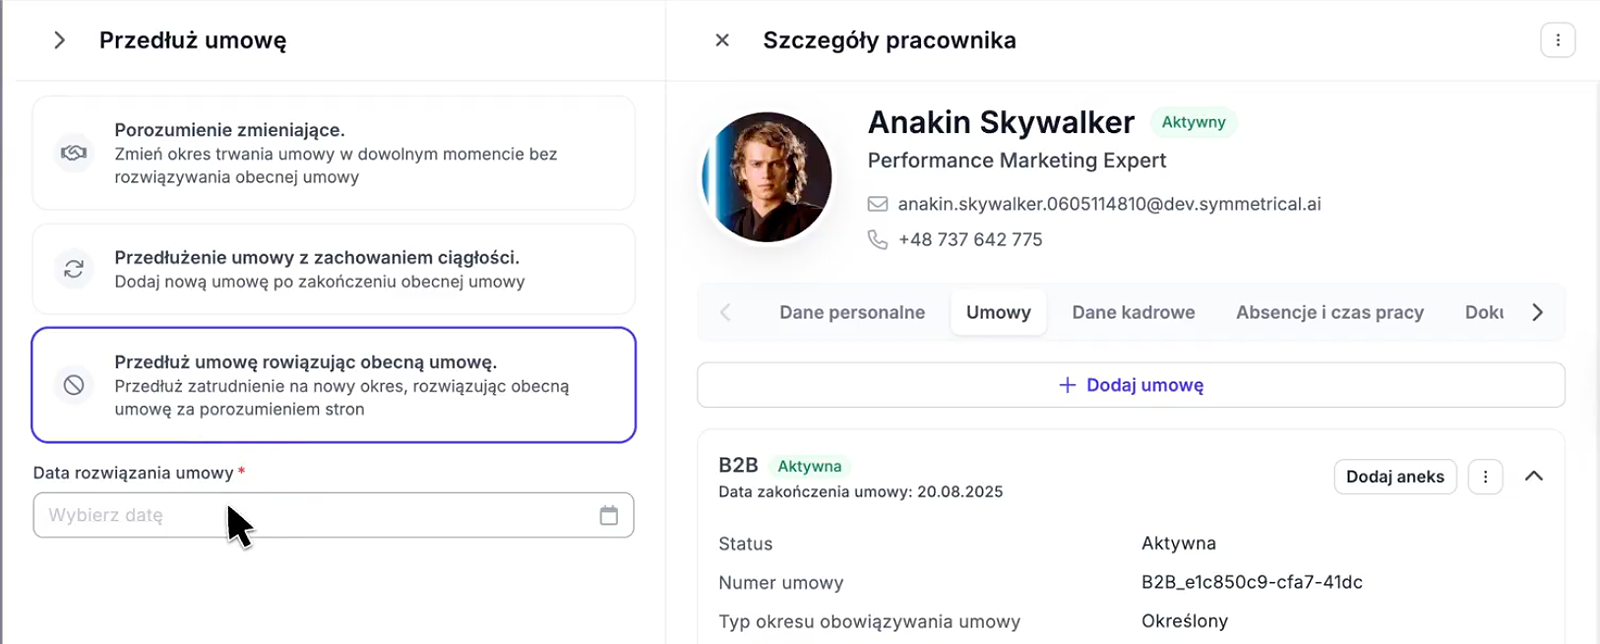Click the email envelope icon
The width and height of the screenshot is (1600, 644).
[877, 204]
